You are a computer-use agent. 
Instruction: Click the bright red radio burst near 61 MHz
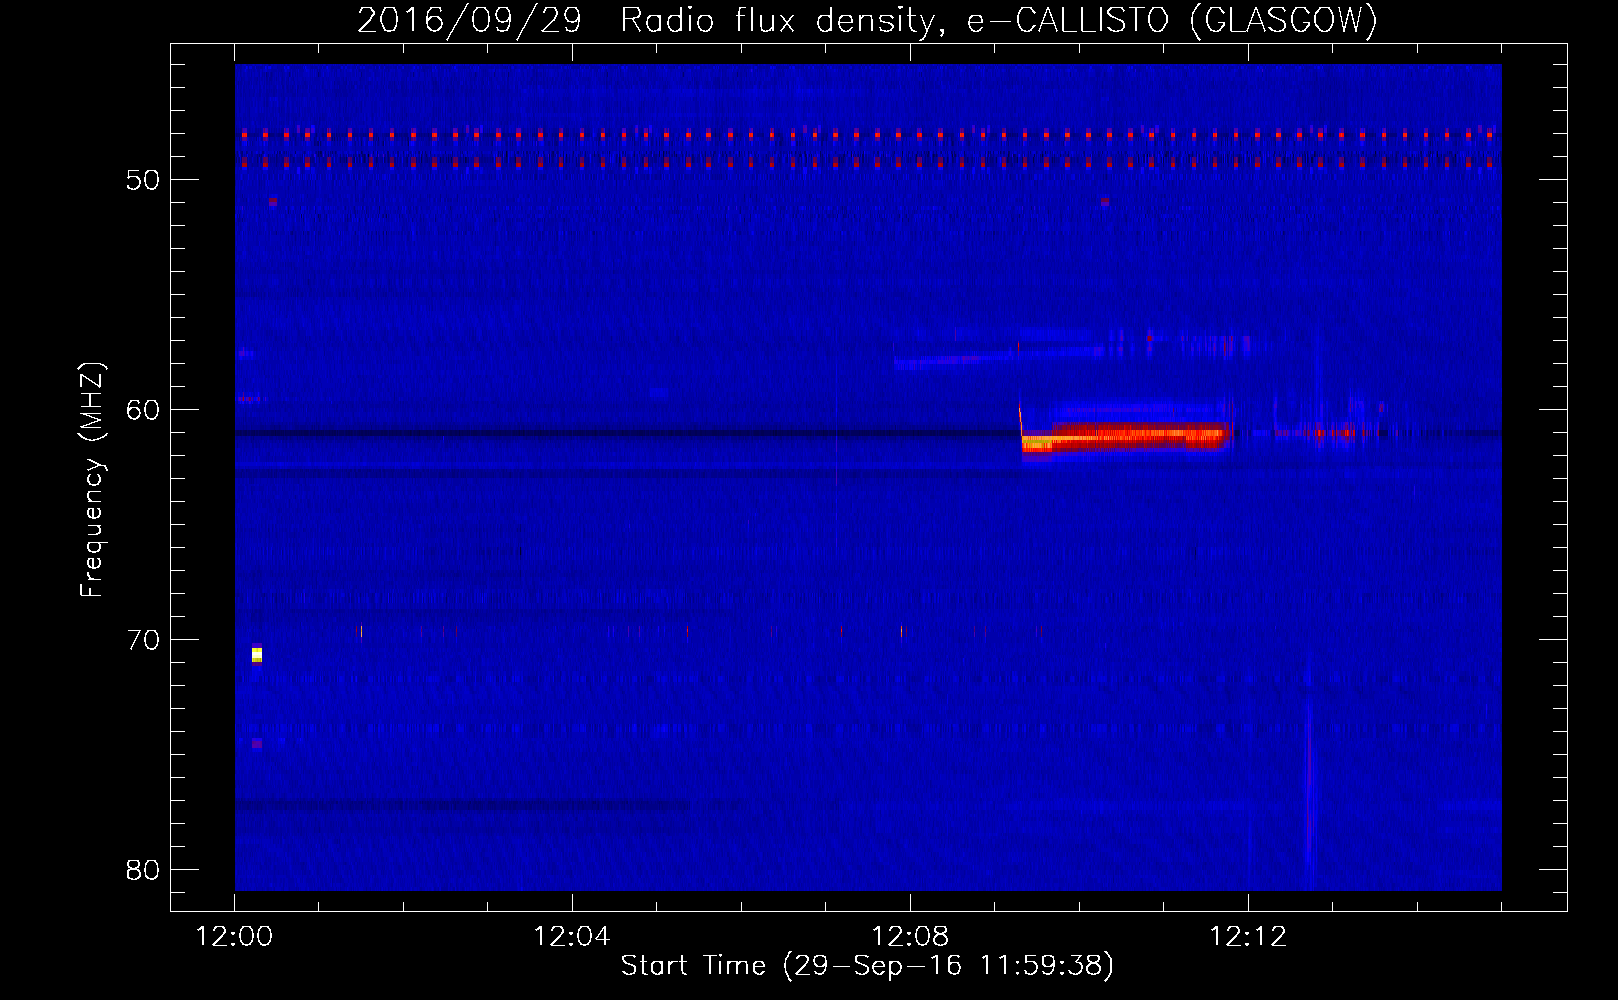click(1126, 437)
